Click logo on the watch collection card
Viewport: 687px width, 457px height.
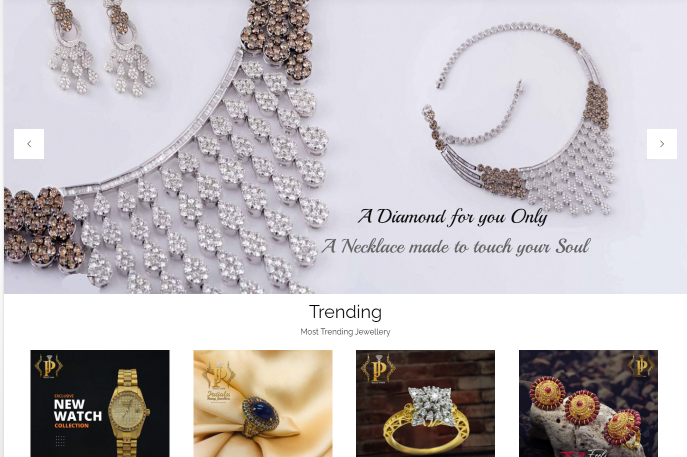coord(49,366)
